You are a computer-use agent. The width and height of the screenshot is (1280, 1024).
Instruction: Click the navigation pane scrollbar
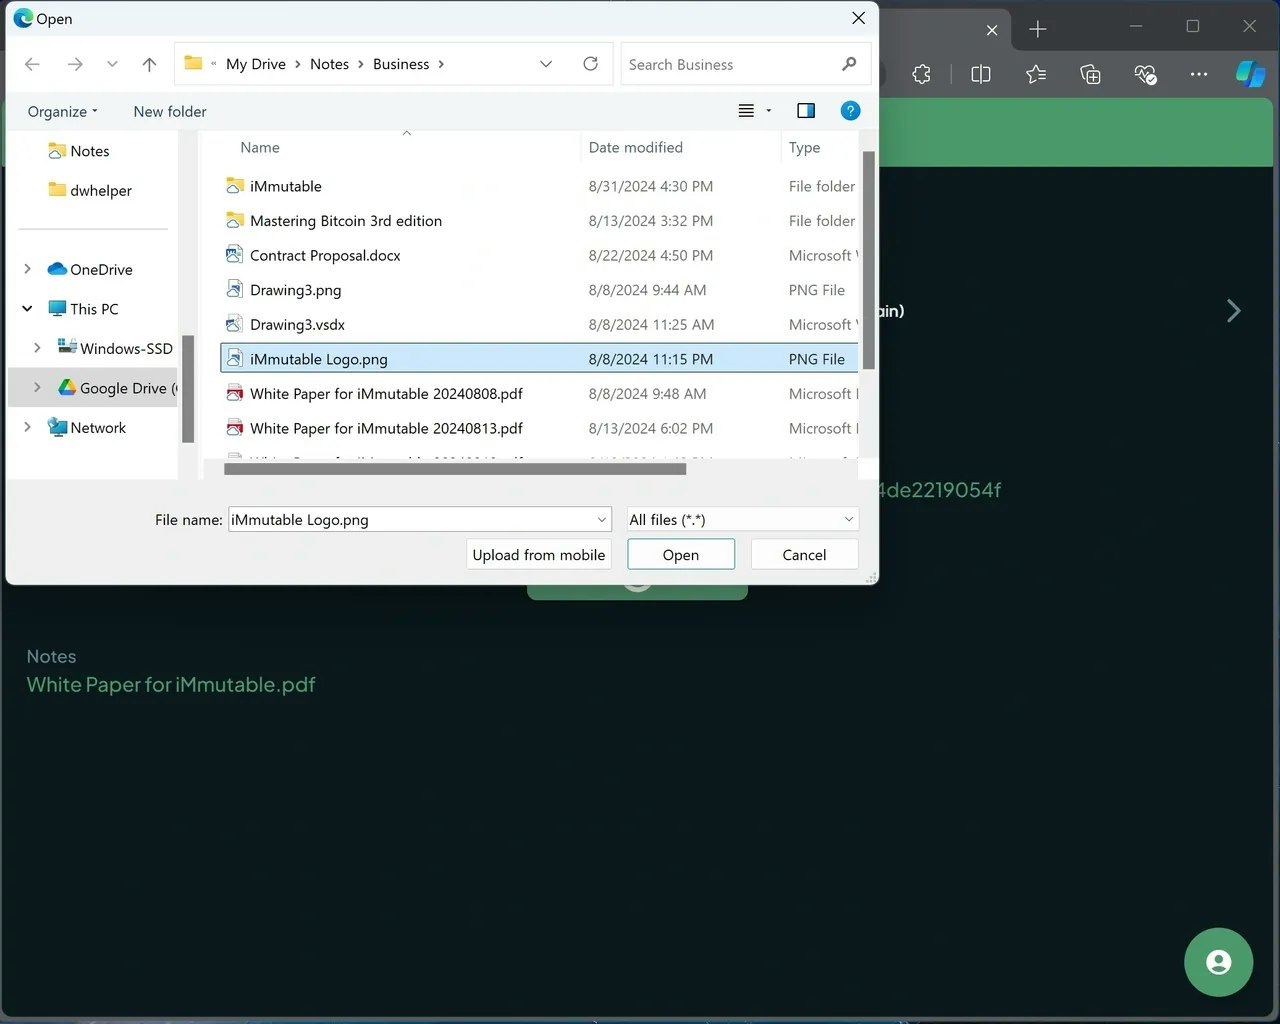point(188,388)
